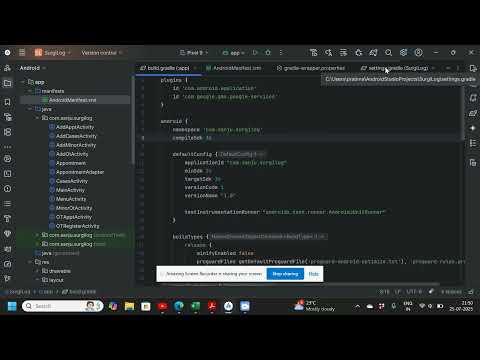Expand the drawable folder

37,271
